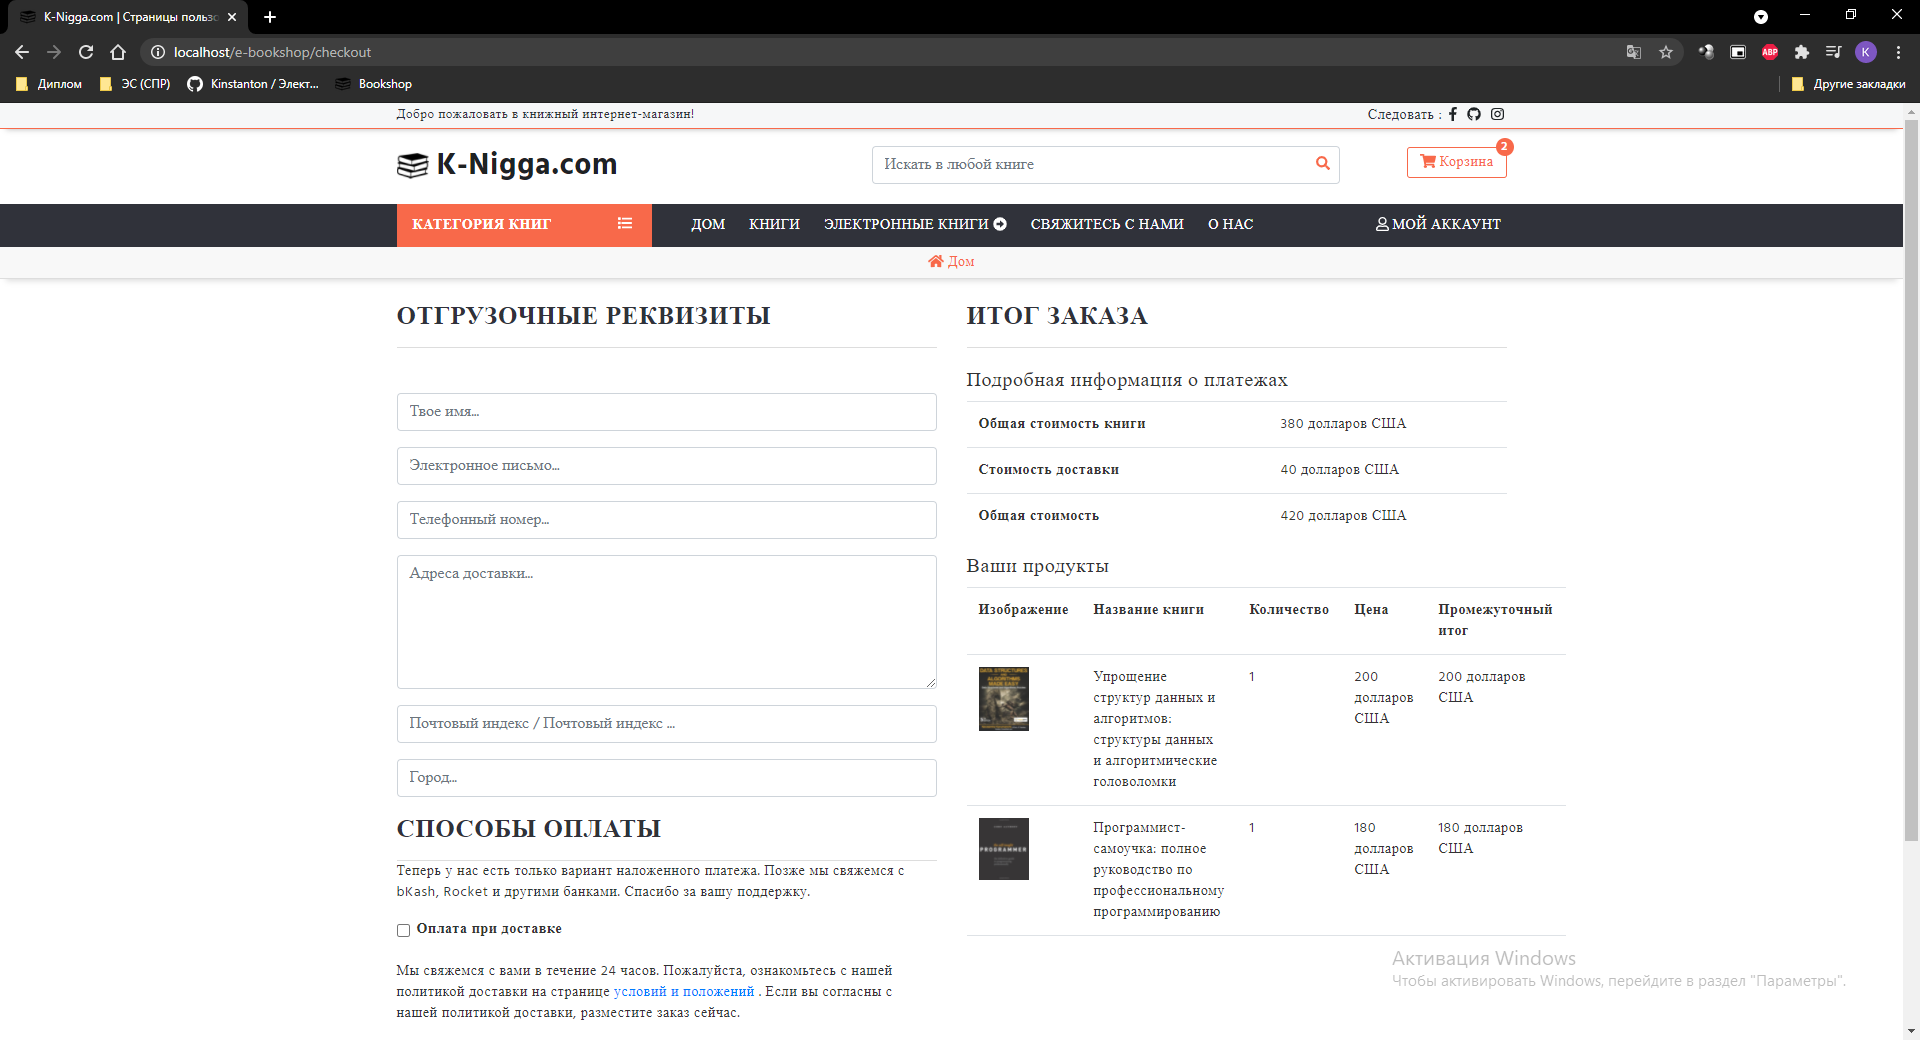View site information for localhost
The width and height of the screenshot is (1920, 1040).
pos(157,52)
